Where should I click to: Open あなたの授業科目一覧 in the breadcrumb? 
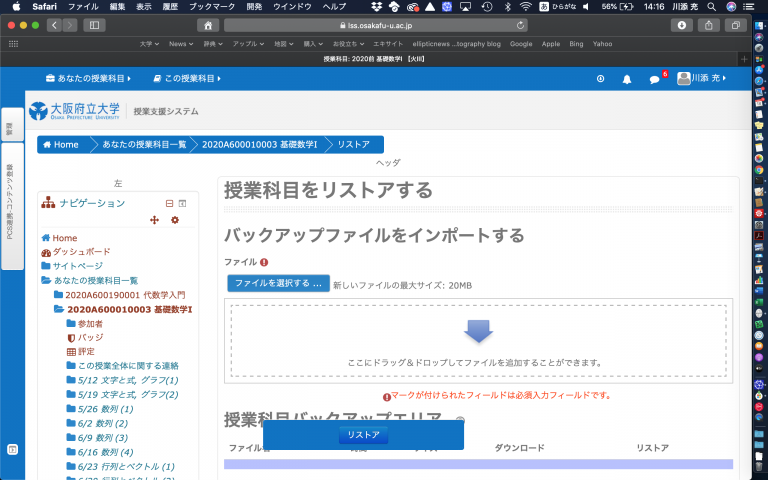pos(144,144)
